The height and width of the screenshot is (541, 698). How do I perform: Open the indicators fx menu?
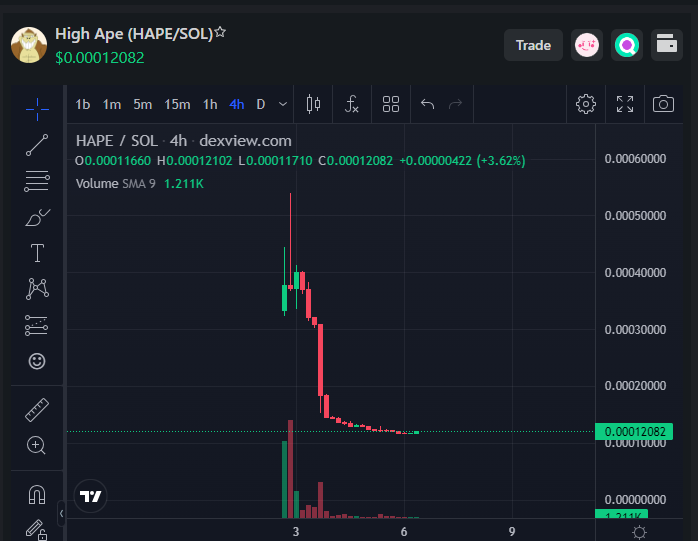coord(352,104)
